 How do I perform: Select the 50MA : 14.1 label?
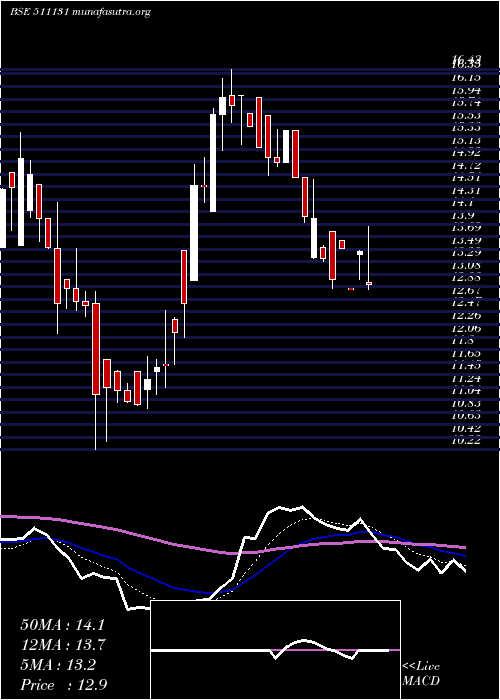[62, 625]
